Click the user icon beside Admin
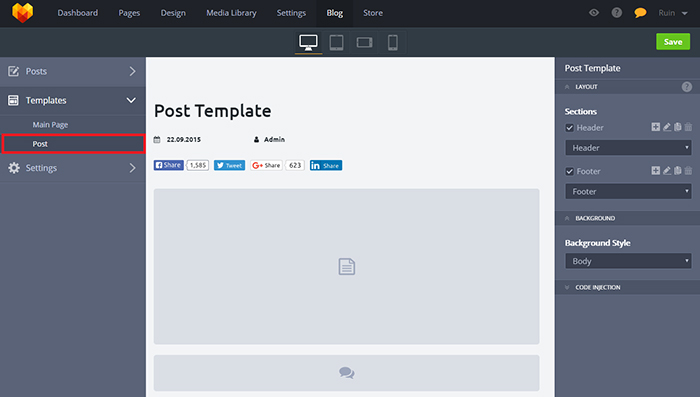Screen dimensions: 700x397 [x=256, y=139]
